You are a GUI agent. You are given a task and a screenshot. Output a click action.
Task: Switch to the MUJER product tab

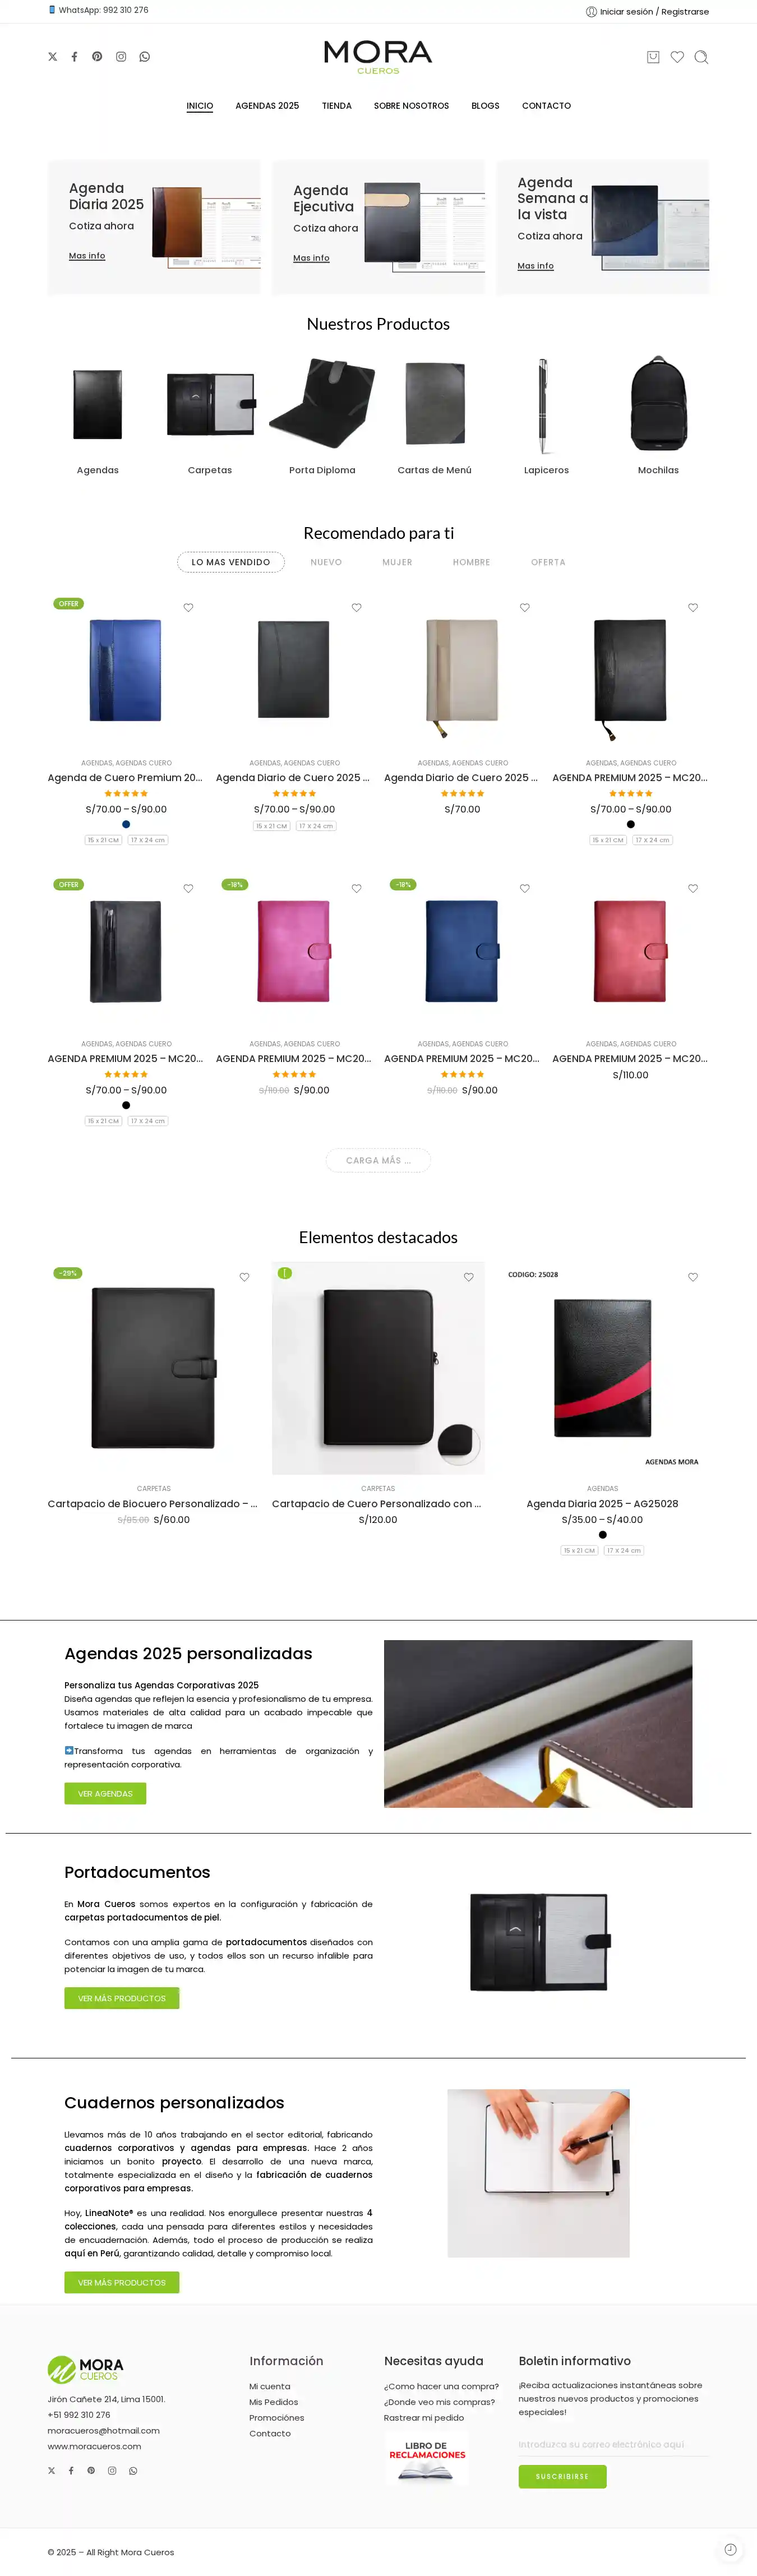click(x=397, y=562)
